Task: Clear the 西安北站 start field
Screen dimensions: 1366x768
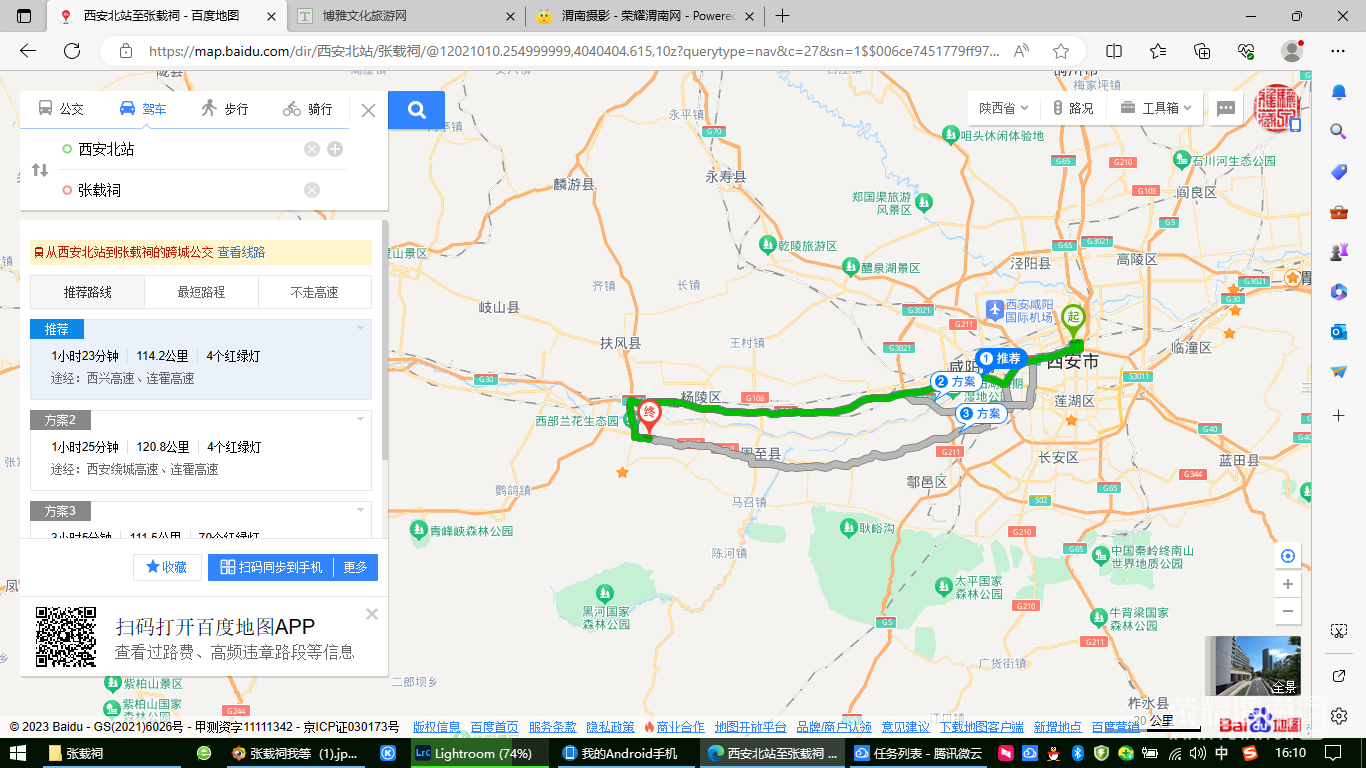Action: click(x=312, y=149)
